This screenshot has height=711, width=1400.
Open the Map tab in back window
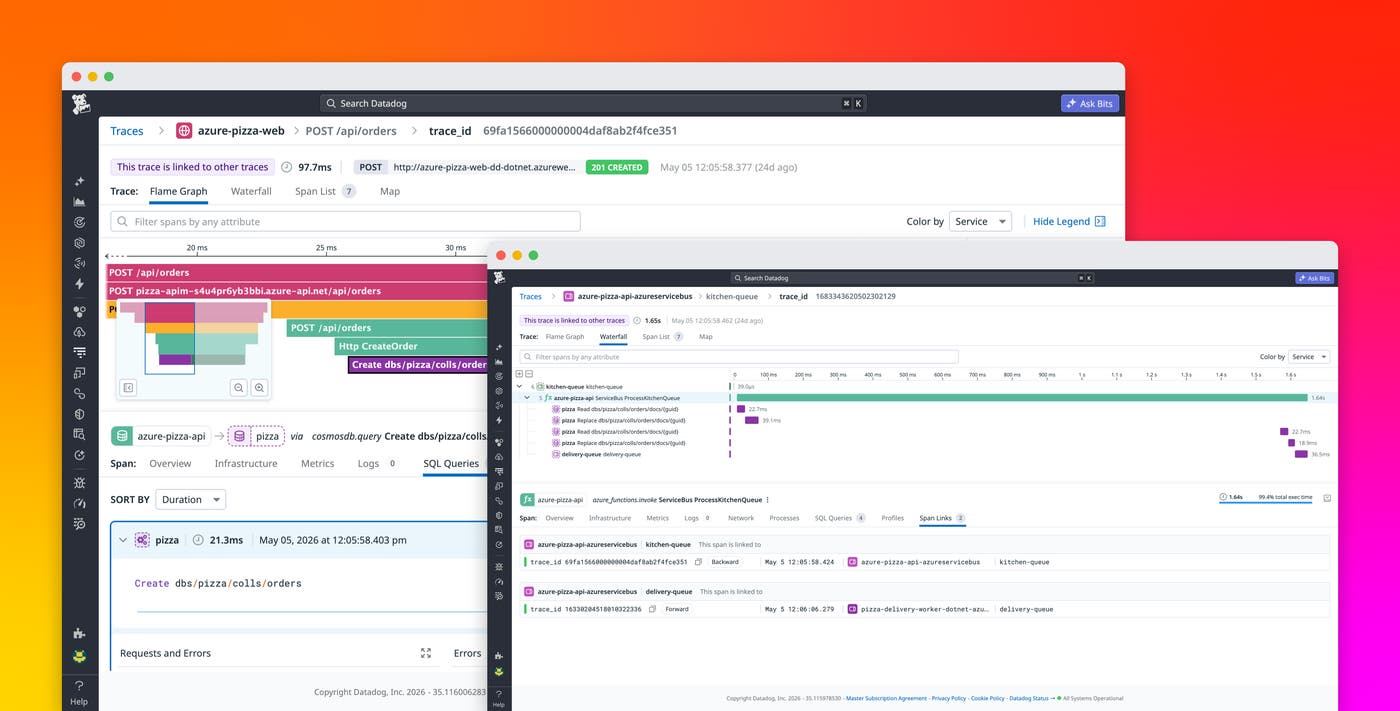(x=390, y=191)
